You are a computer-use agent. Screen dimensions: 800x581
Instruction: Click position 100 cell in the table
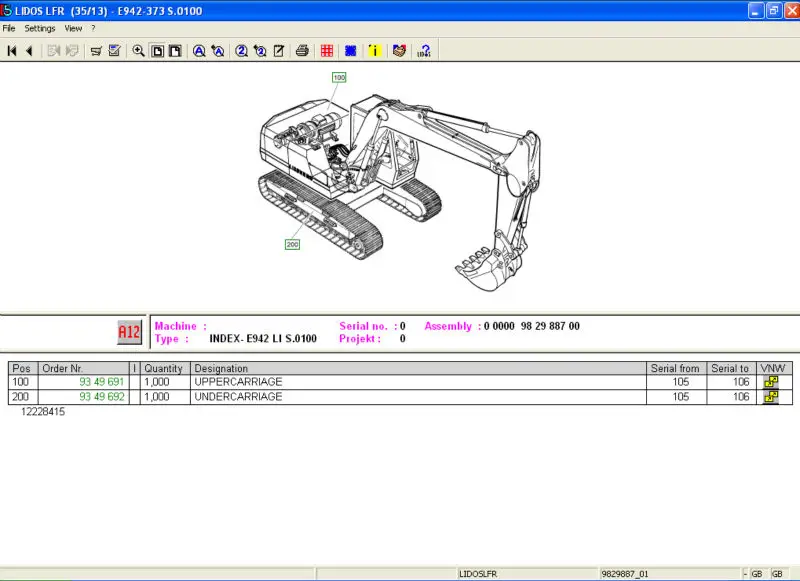[23, 382]
